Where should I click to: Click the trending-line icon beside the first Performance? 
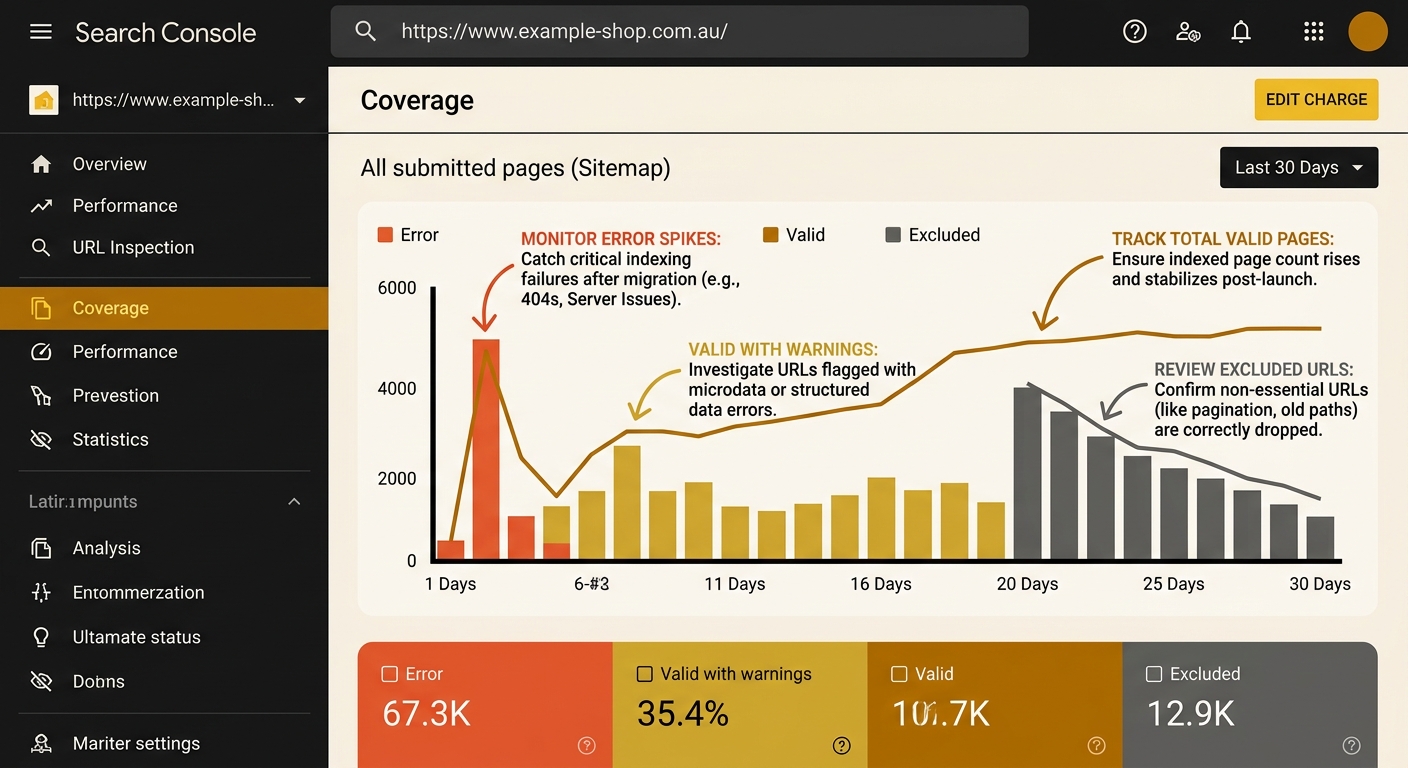[x=41, y=206]
